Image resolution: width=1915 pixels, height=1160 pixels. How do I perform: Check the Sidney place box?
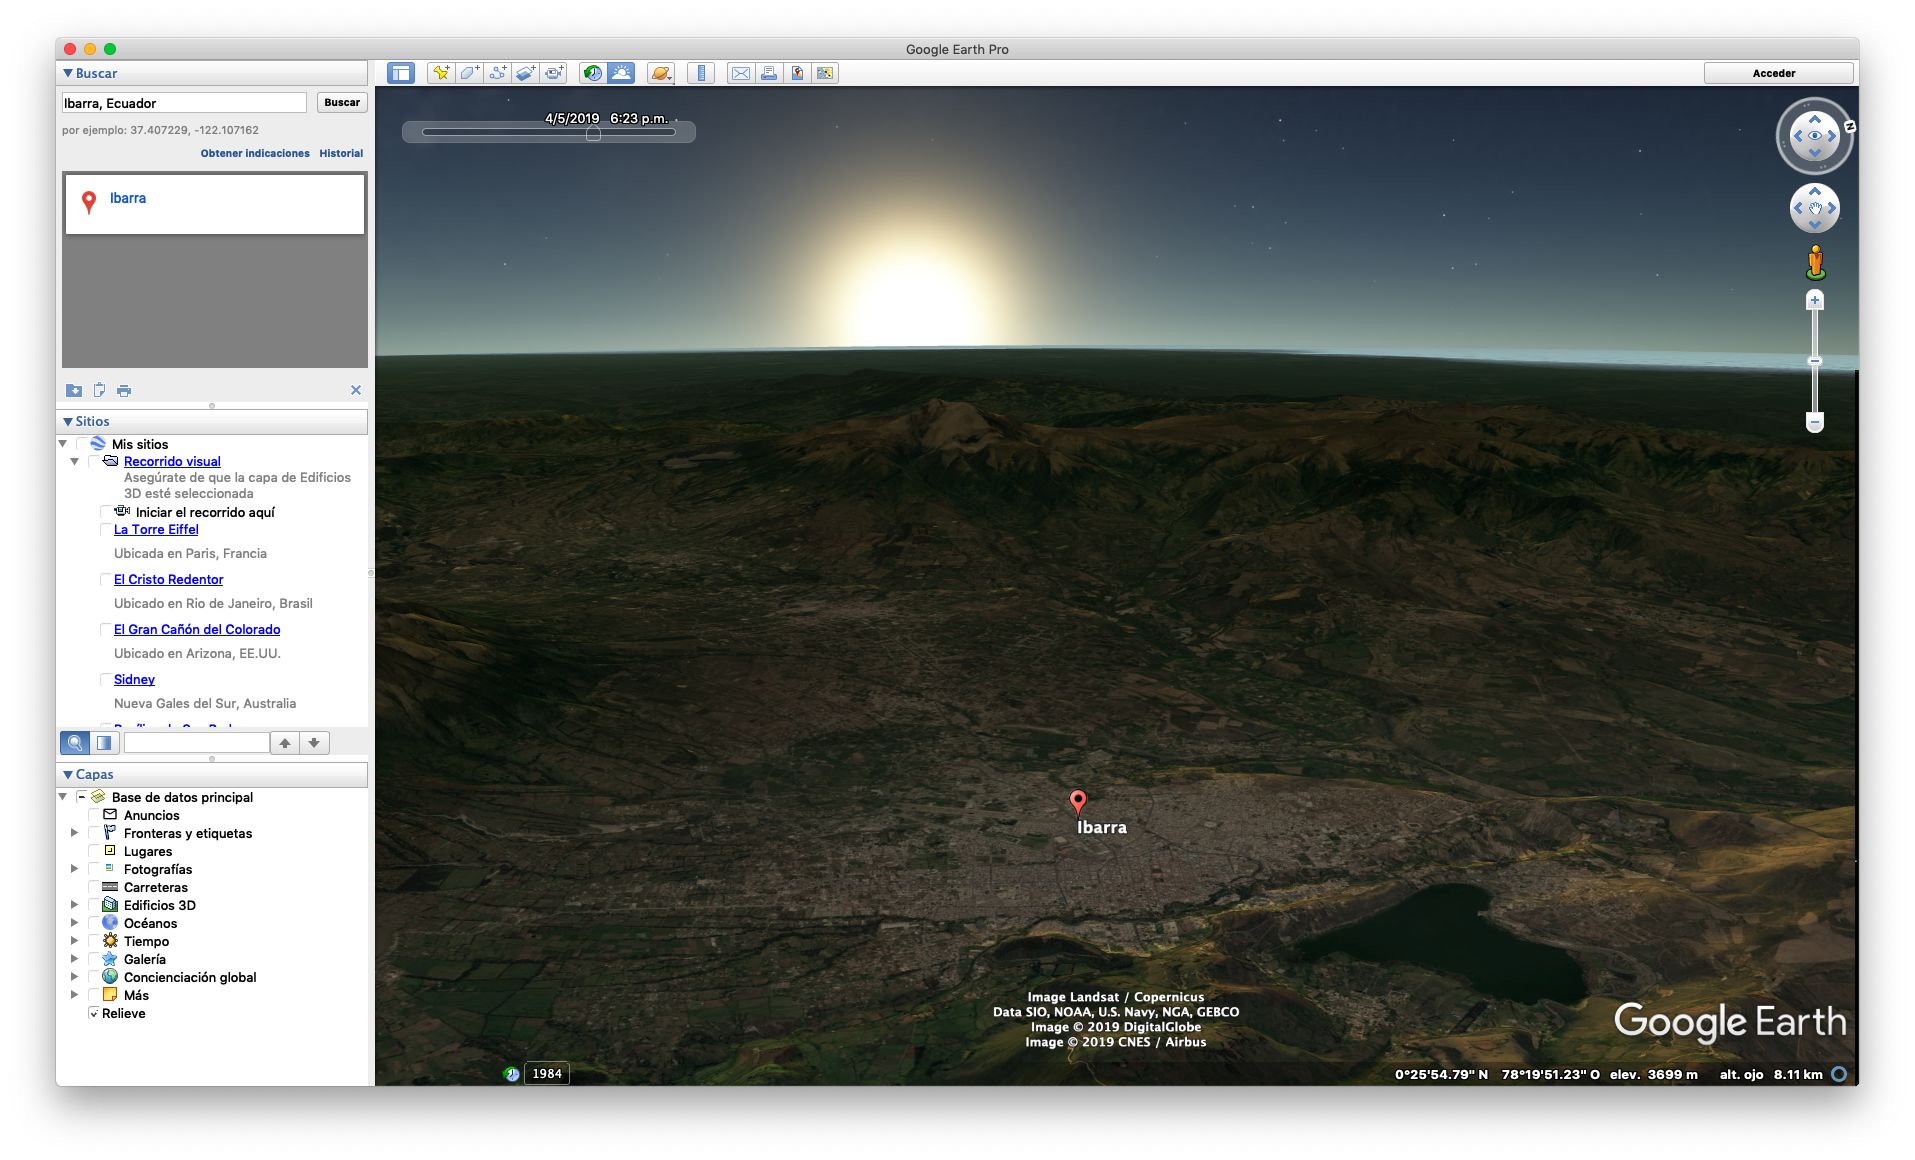pyautogui.click(x=106, y=679)
